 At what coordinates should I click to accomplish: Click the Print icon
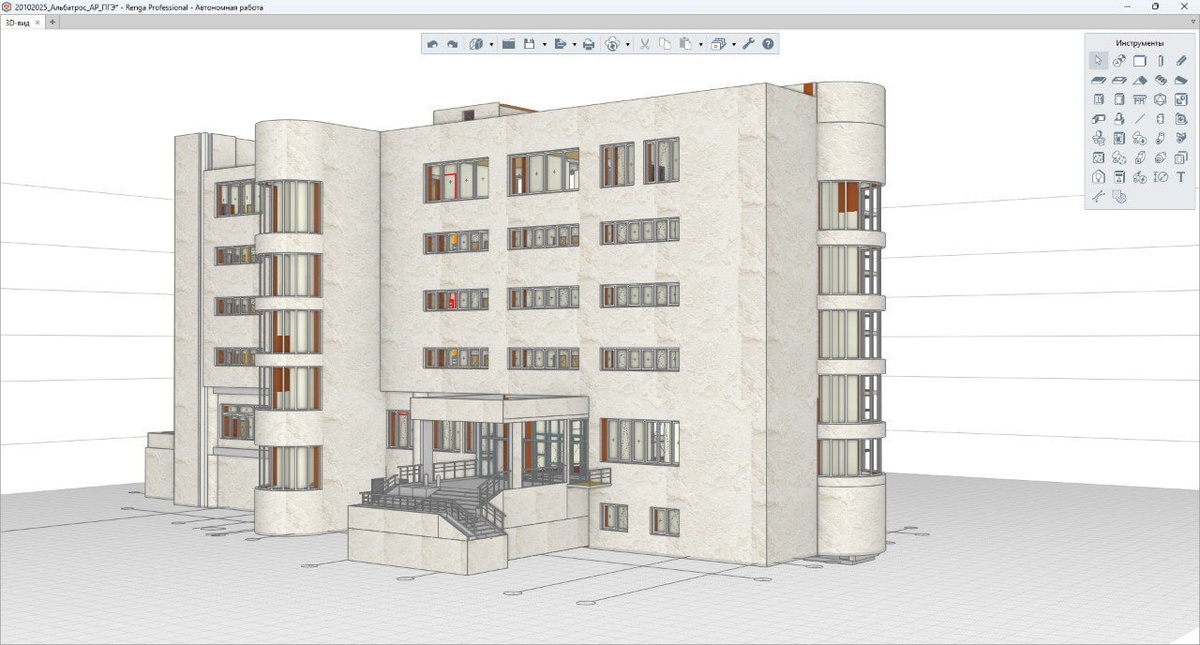[x=588, y=44]
